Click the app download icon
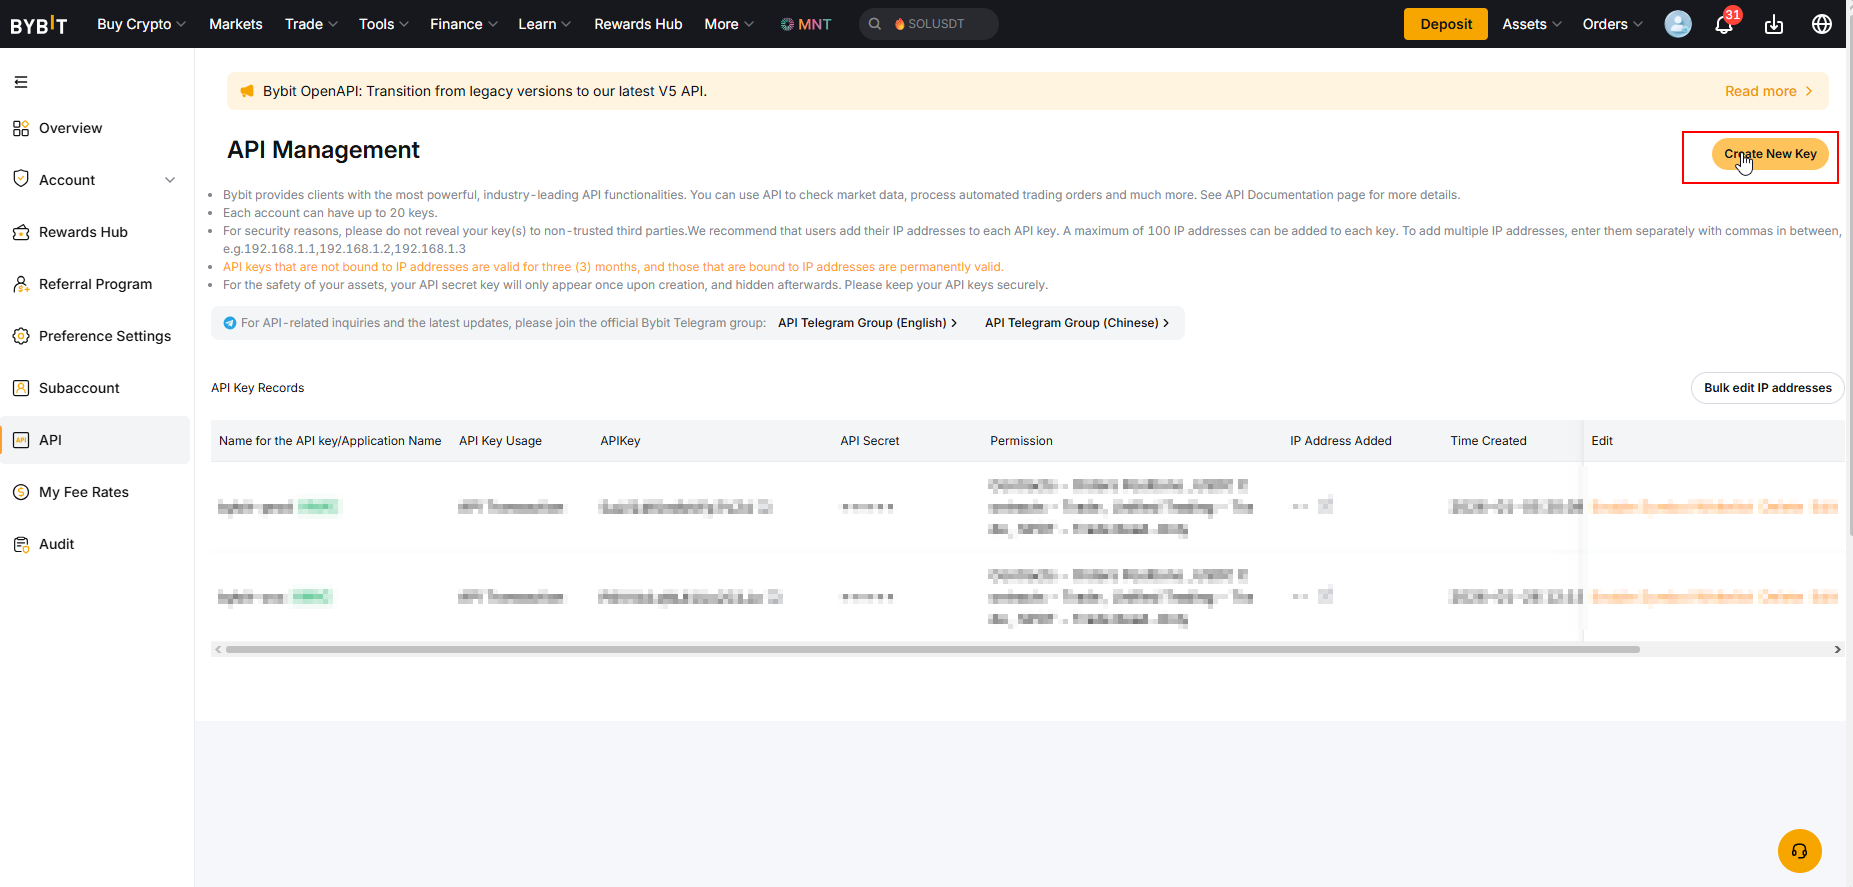The image size is (1853, 887). click(x=1774, y=24)
